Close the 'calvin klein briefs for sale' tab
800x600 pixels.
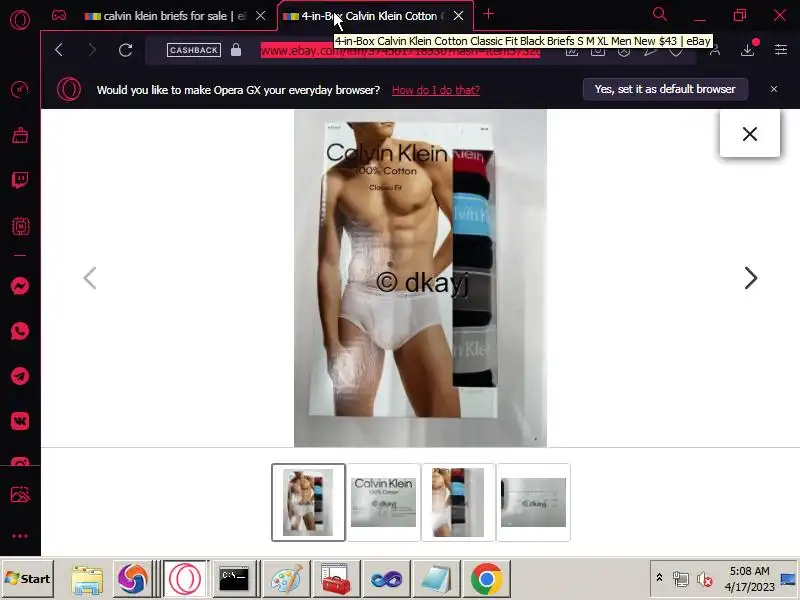[261, 16]
